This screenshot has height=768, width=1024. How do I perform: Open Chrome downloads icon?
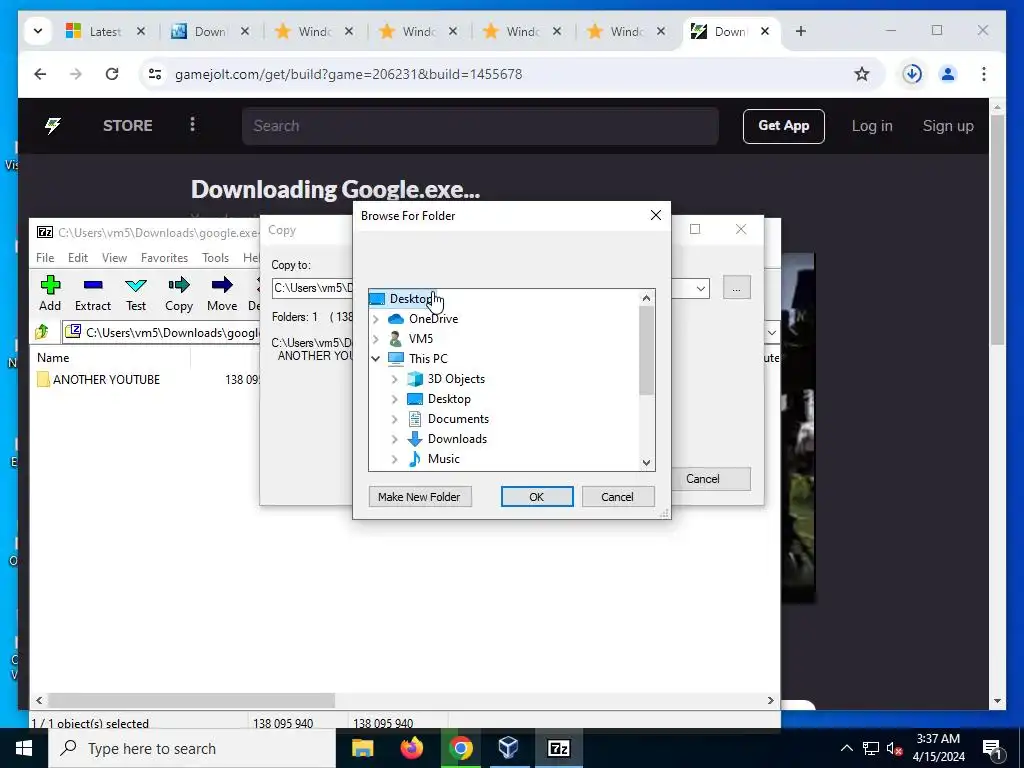pyautogui.click(x=912, y=74)
